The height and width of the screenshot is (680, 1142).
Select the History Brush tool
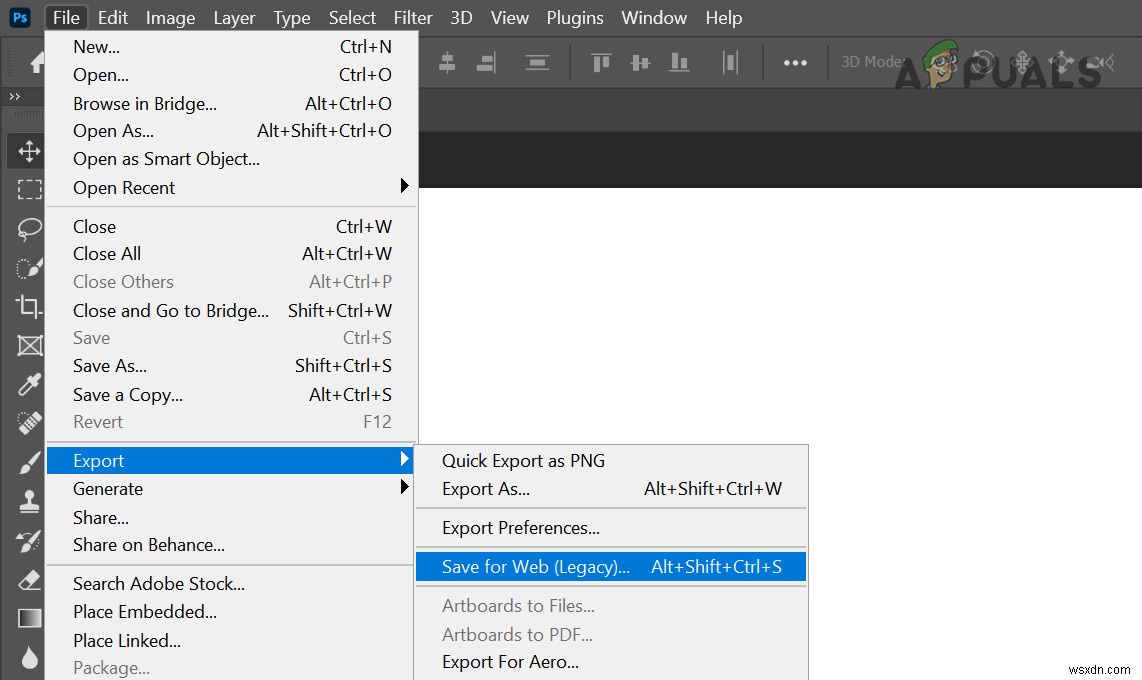pyautogui.click(x=29, y=541)
